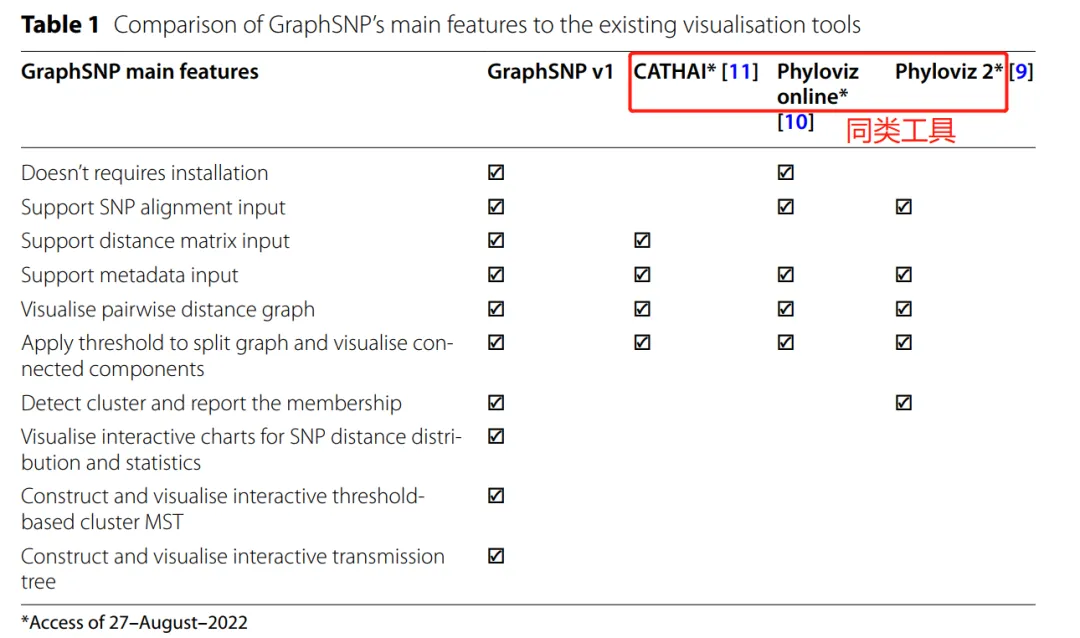Select the 'GraphSNP v1' column header

(x=550, y=72)
